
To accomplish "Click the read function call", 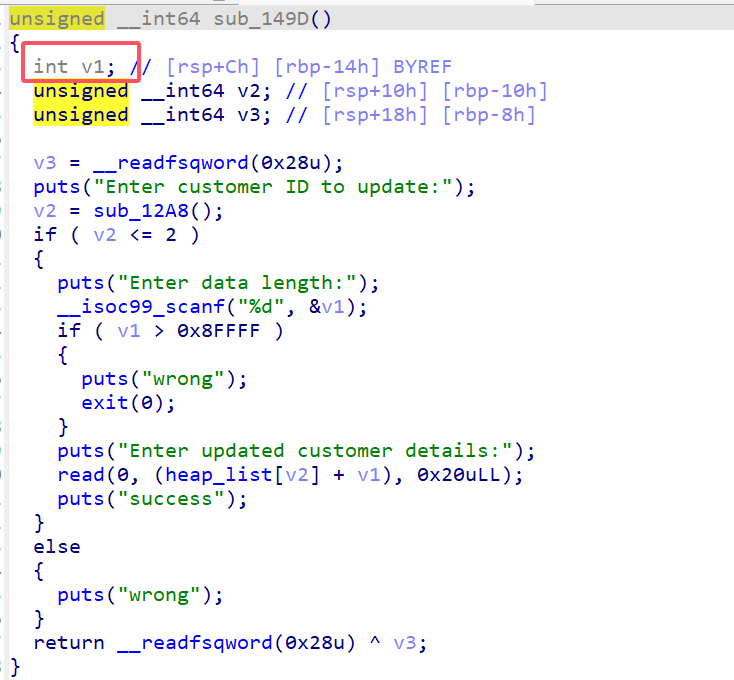I will pyautogui.click(x=81, y=475).
